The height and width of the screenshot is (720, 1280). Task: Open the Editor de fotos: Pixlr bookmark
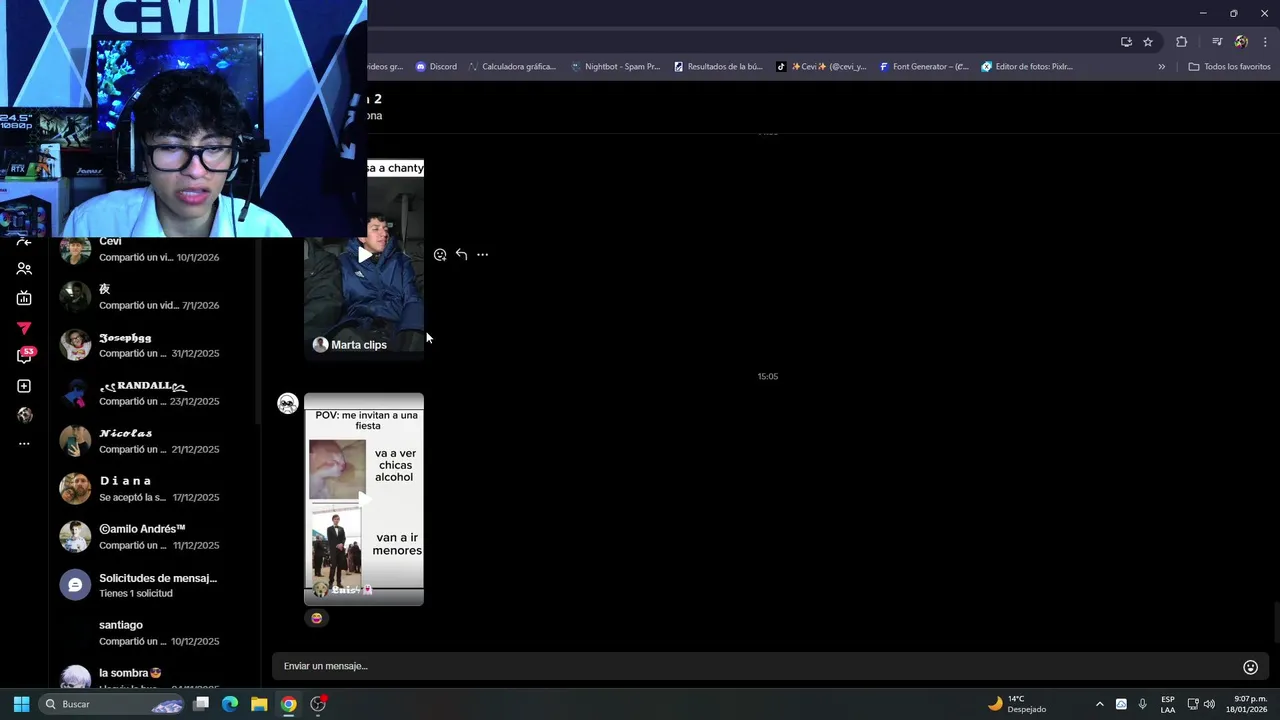1027,67
